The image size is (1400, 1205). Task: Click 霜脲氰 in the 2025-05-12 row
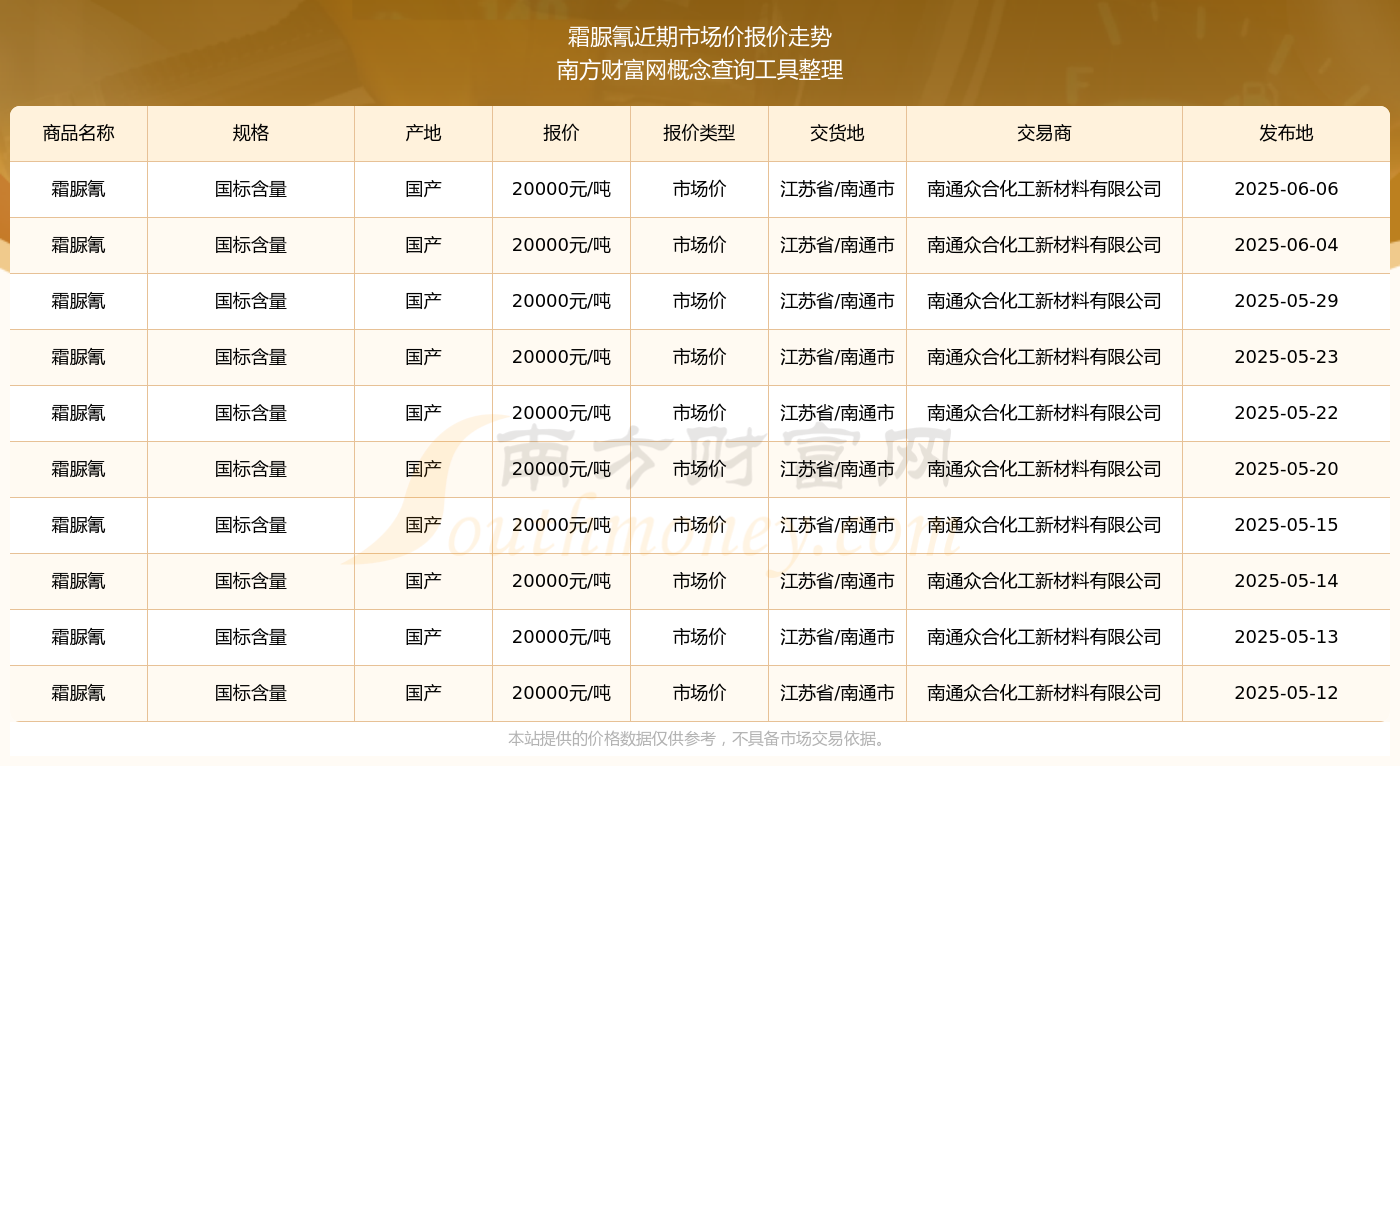click(x=79, y=693)
